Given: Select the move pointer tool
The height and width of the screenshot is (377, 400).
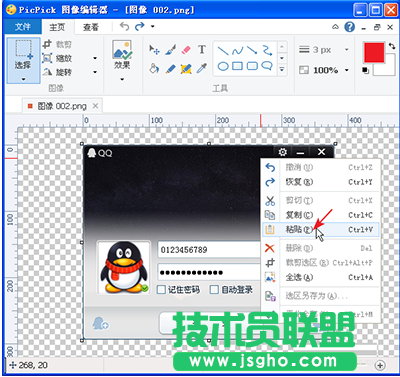Looking at the screenshot, I should pyautogui.click(x=154, y=50).
